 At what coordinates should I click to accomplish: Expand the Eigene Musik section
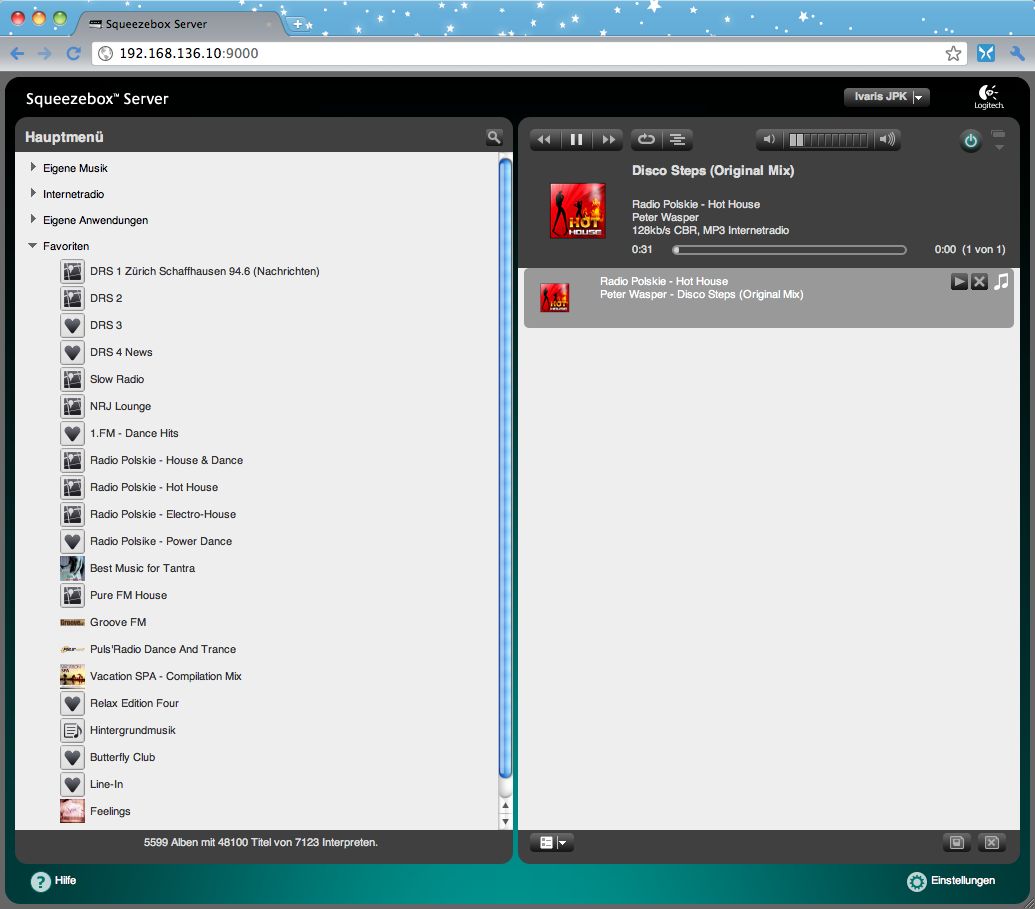click(33, 168)
